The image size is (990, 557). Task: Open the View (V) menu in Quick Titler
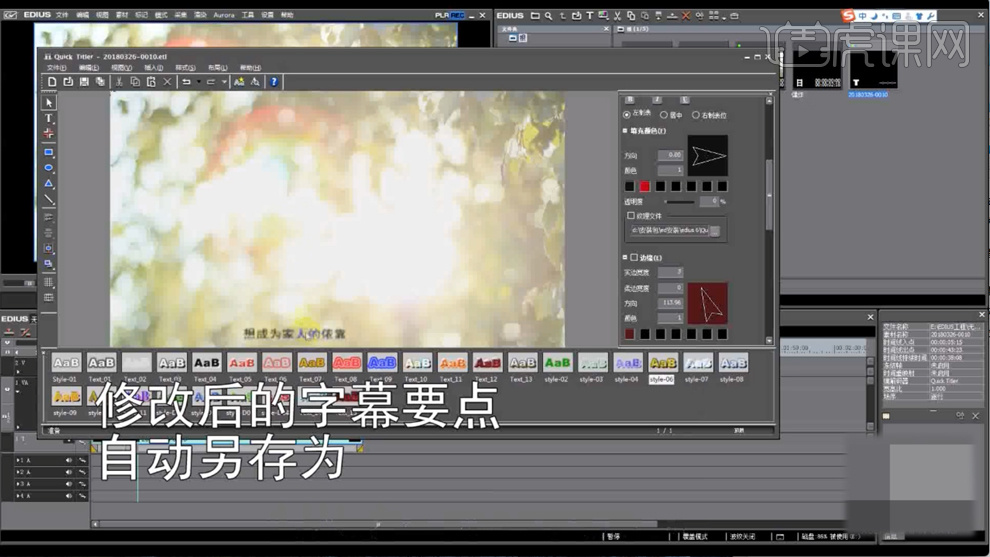coord(121,68)
